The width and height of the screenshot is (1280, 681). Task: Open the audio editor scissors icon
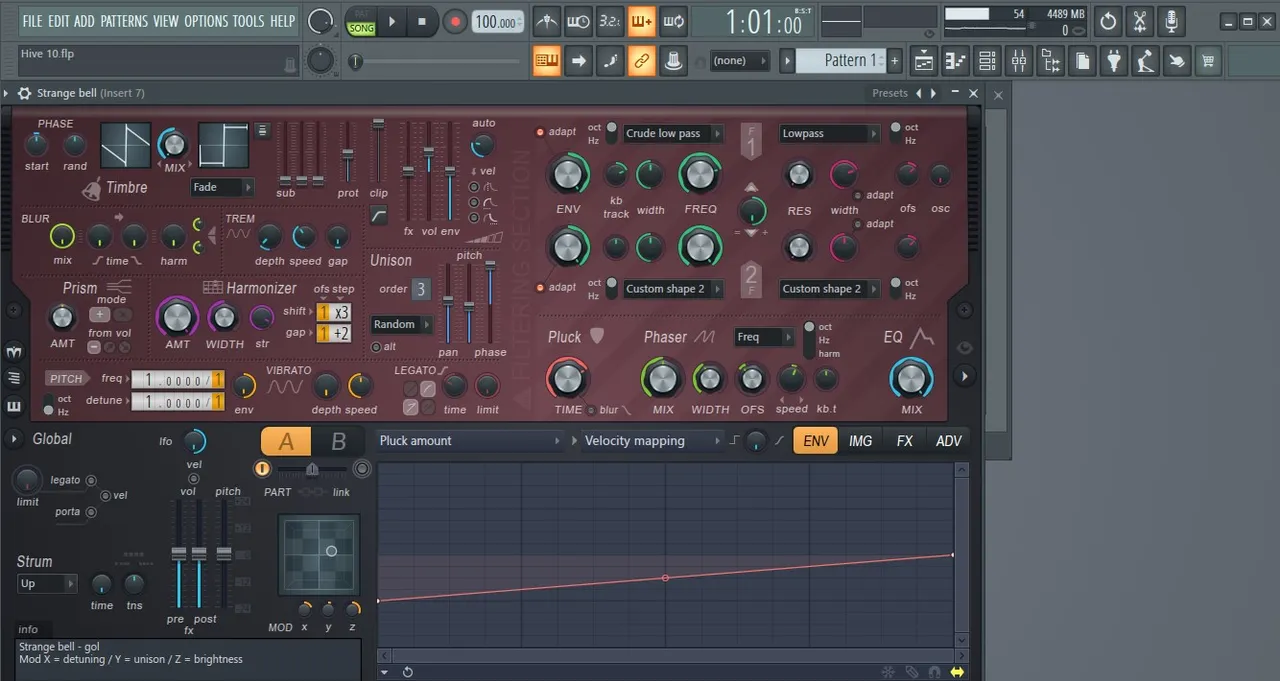1140,21
